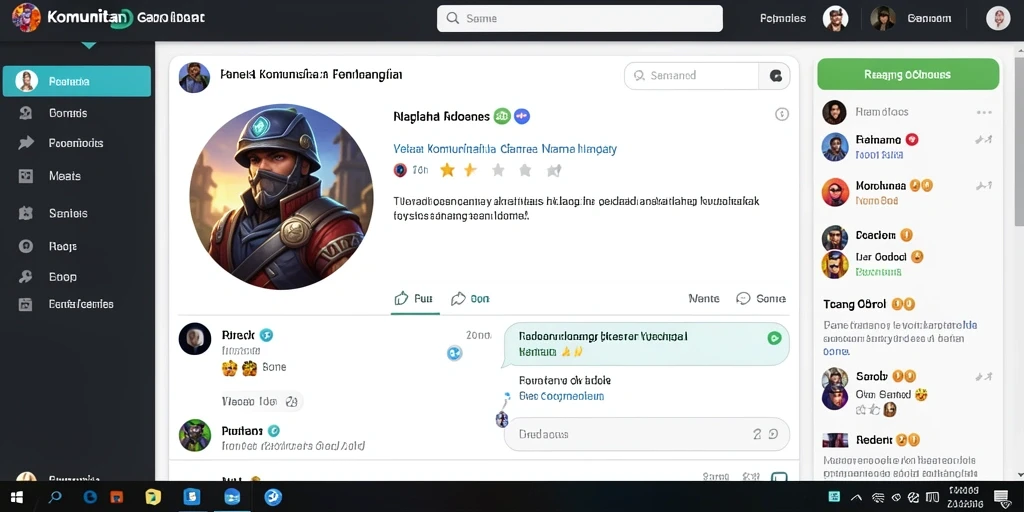Click the button next to Samaned field
Screen dimensions: 1024x512
775,76
